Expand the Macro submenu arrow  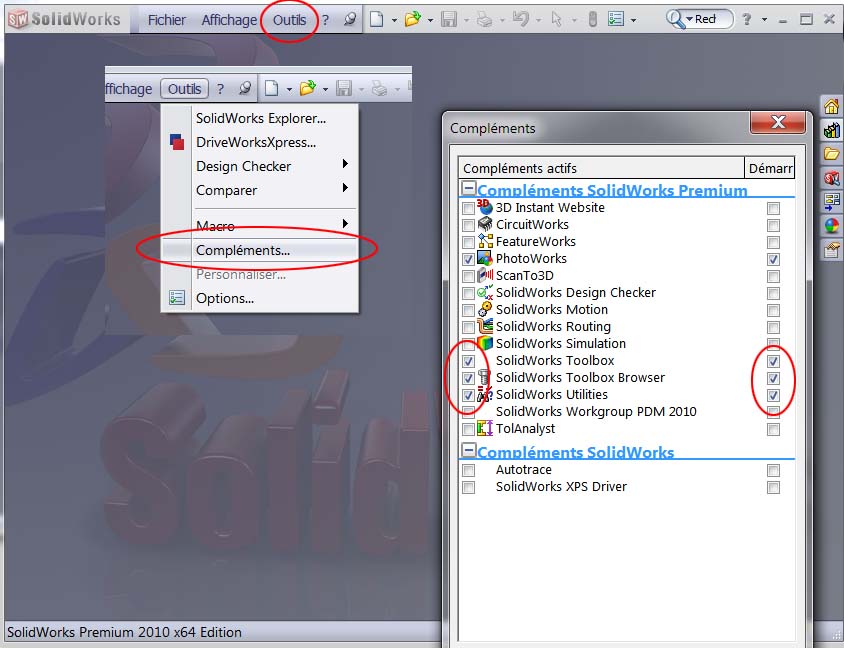(x=346, y=223)
